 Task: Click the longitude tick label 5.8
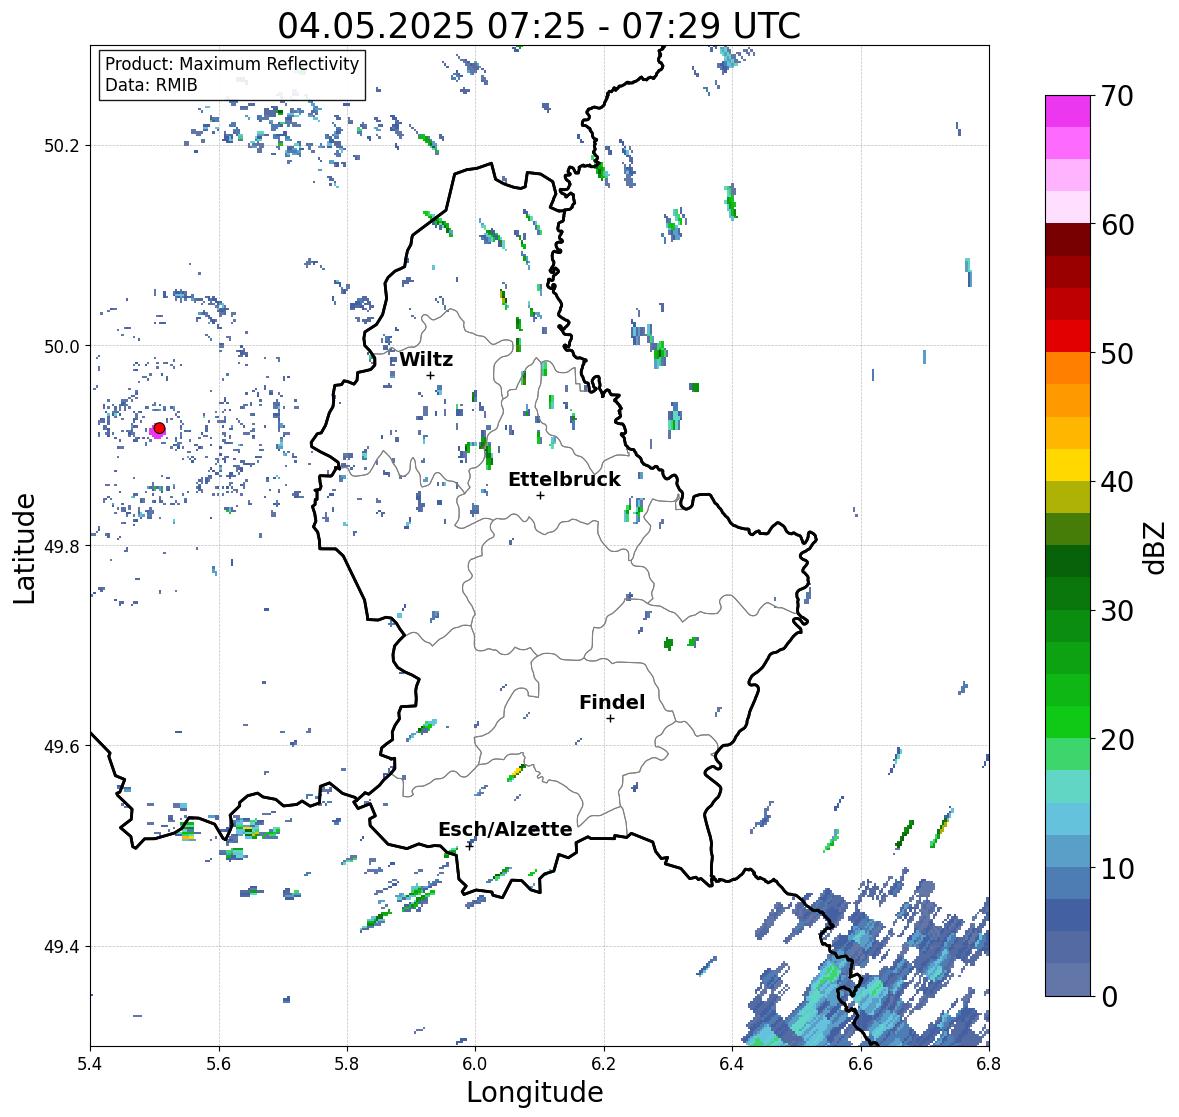click(347, 1063)
